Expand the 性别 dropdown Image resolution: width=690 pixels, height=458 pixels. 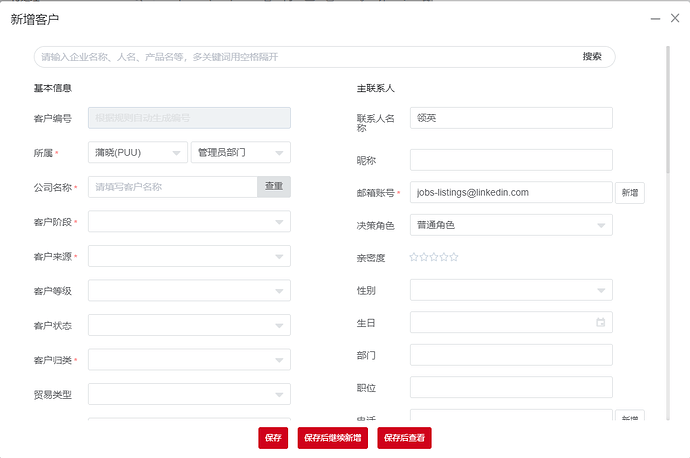coord(510,290)
